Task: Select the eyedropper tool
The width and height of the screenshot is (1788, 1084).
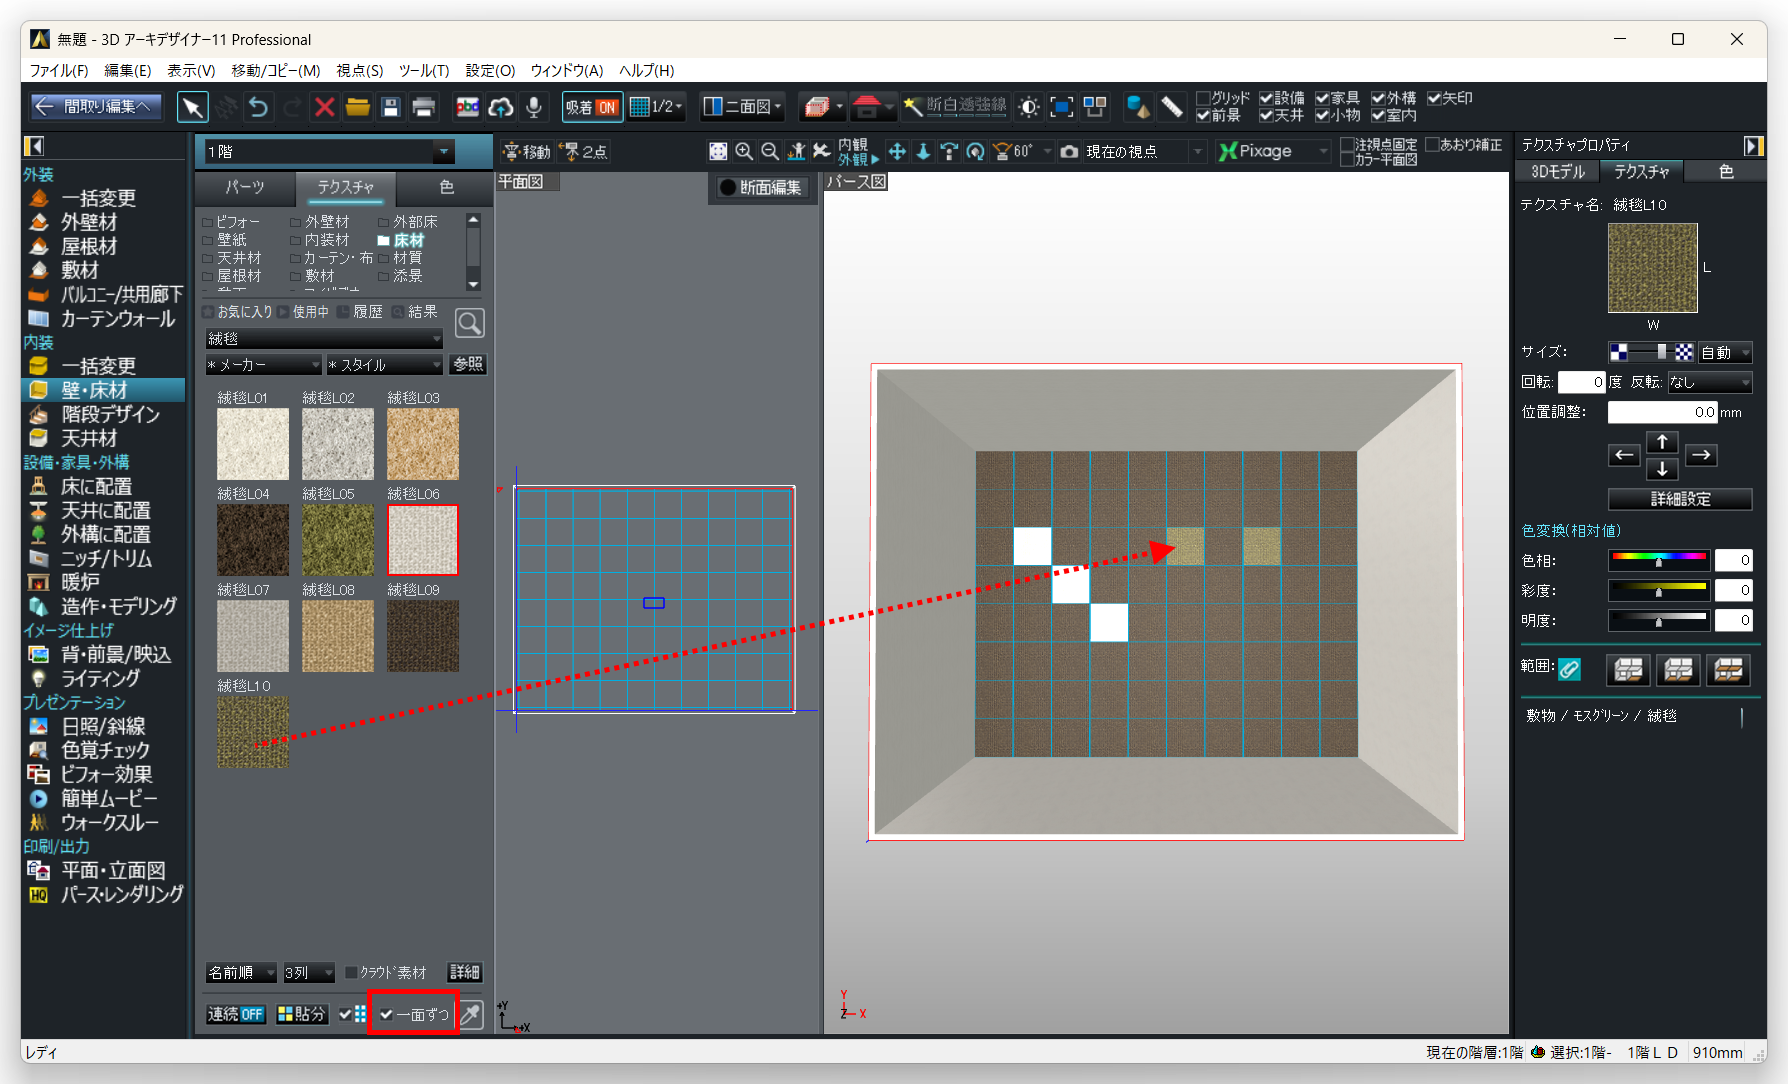Action: point(471,1014)
